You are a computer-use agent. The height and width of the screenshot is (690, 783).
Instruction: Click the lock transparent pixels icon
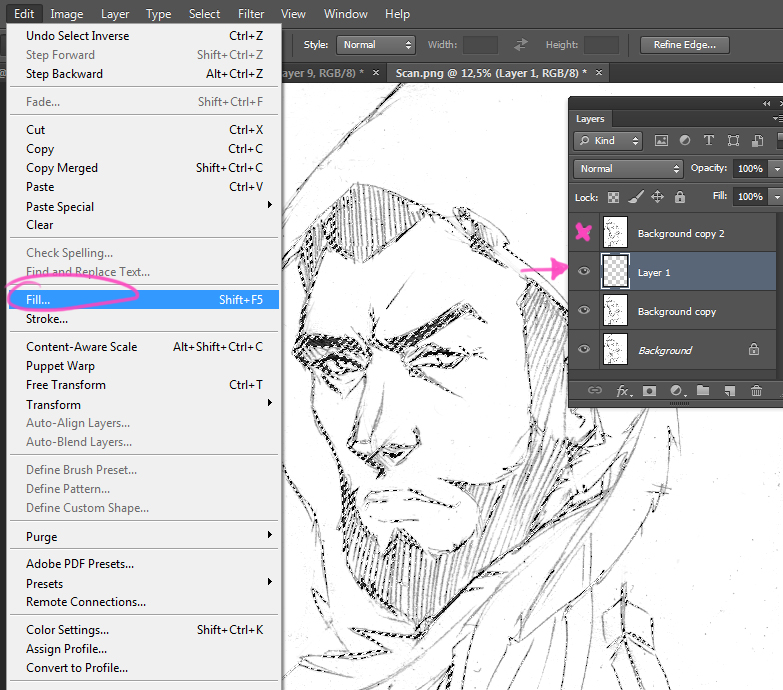[x=613, y=197]
